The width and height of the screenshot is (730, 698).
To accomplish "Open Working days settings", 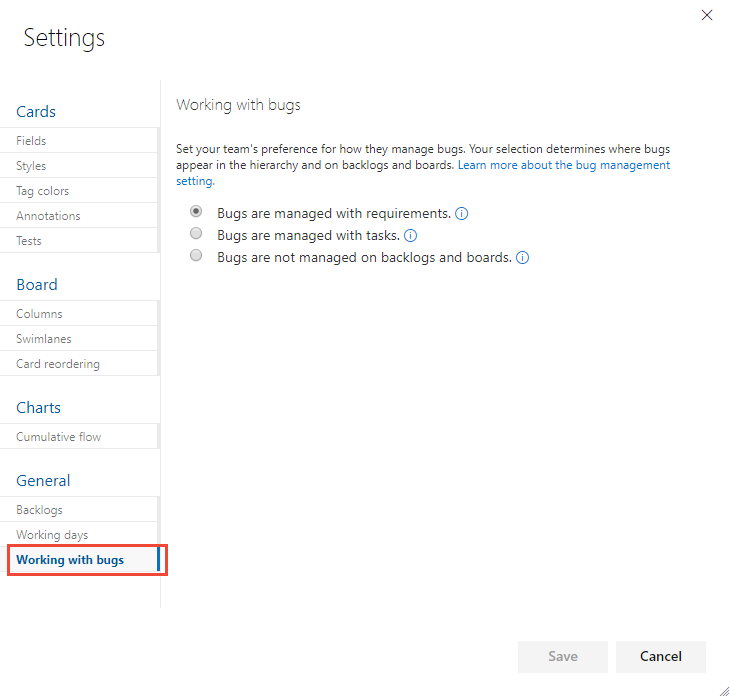I will click(x=52, y=535).
